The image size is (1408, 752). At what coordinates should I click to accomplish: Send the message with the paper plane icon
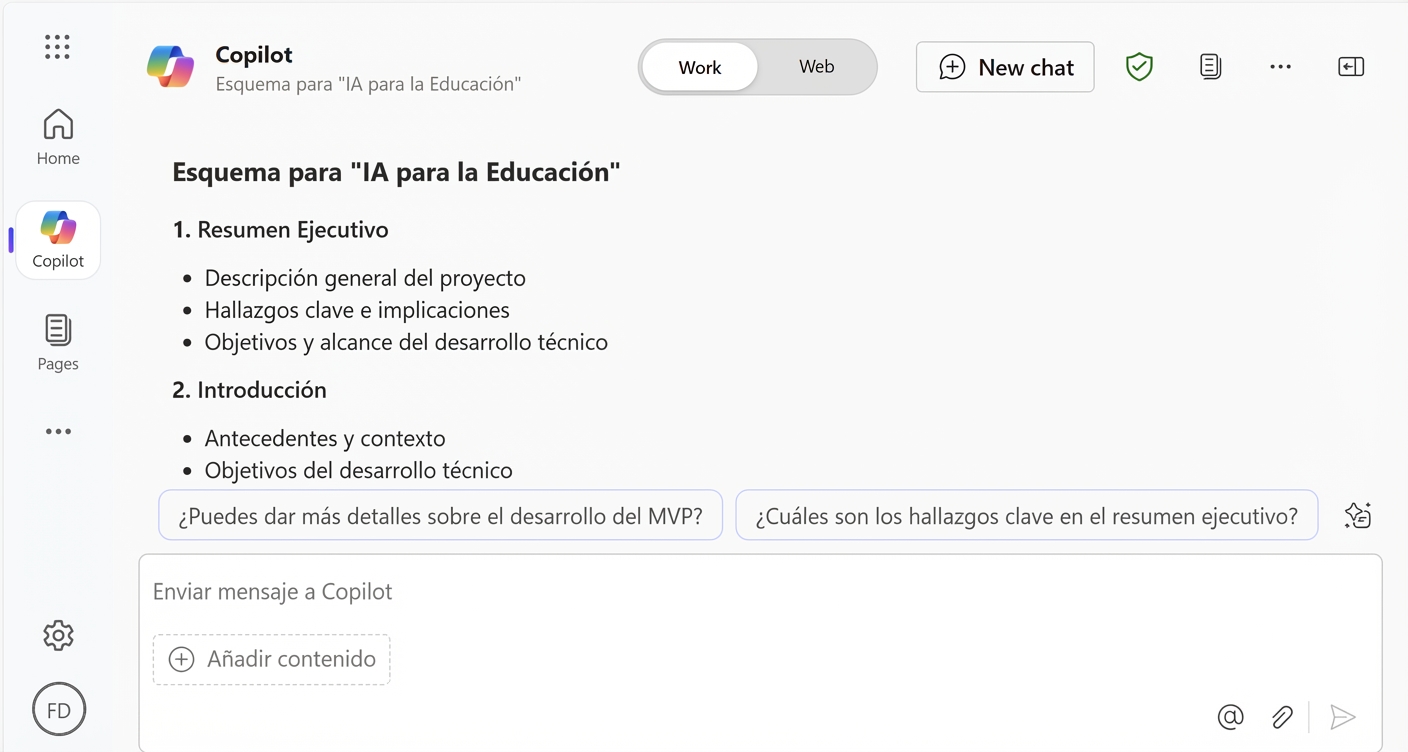1344,717
